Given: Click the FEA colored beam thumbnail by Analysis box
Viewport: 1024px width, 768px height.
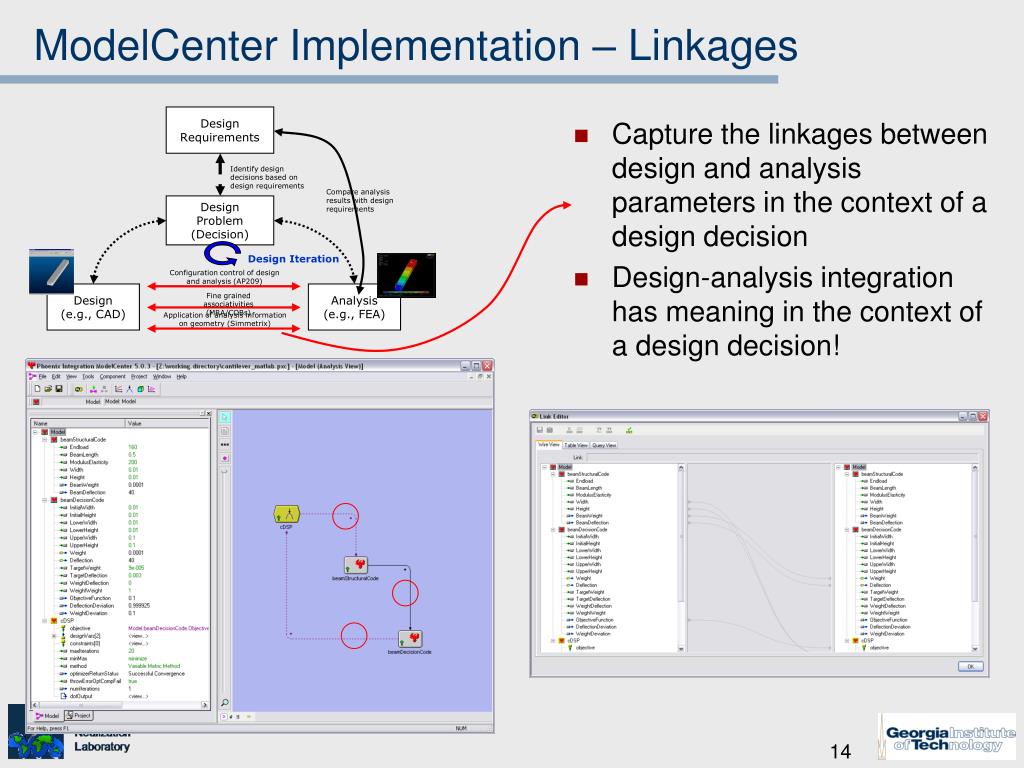Looking at the screenshot, I should (406, 276).
